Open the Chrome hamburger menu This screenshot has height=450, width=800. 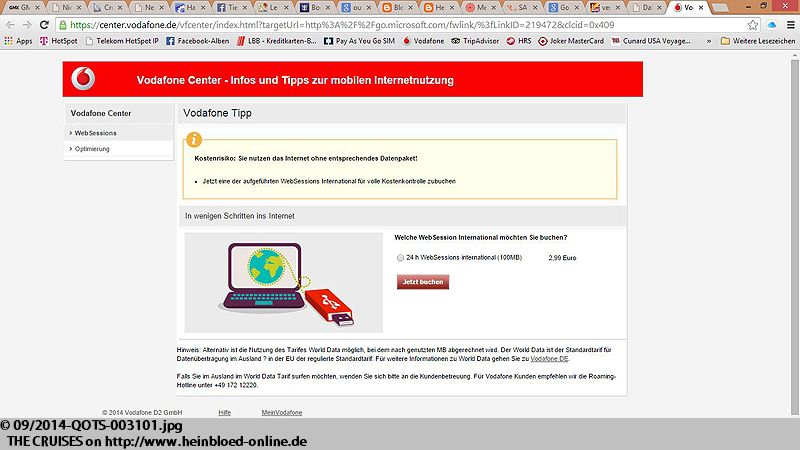click(x=790, y=24)
